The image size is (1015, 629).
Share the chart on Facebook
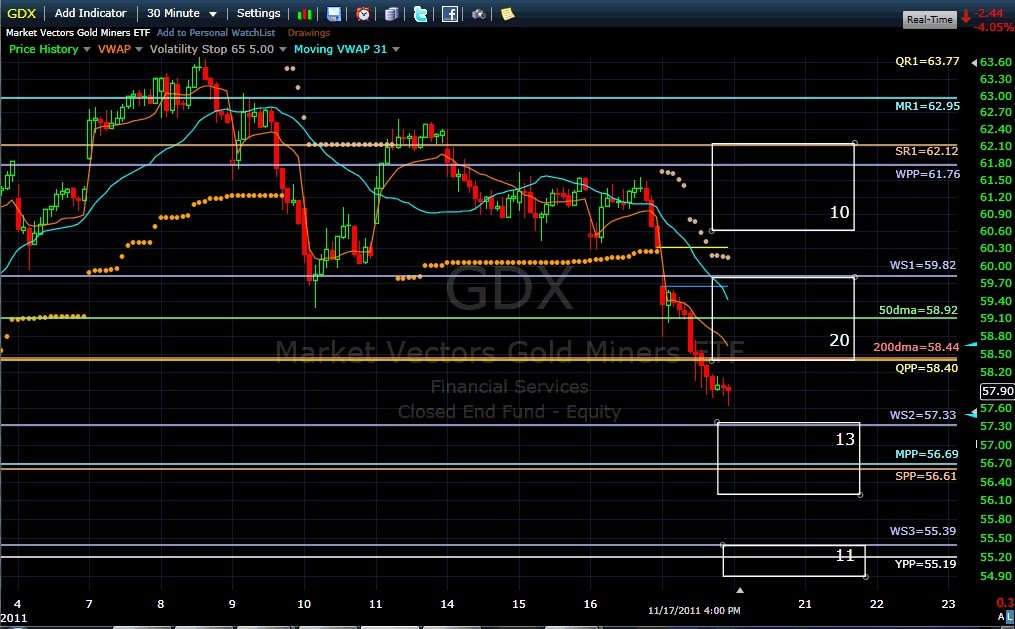point(450,14)
